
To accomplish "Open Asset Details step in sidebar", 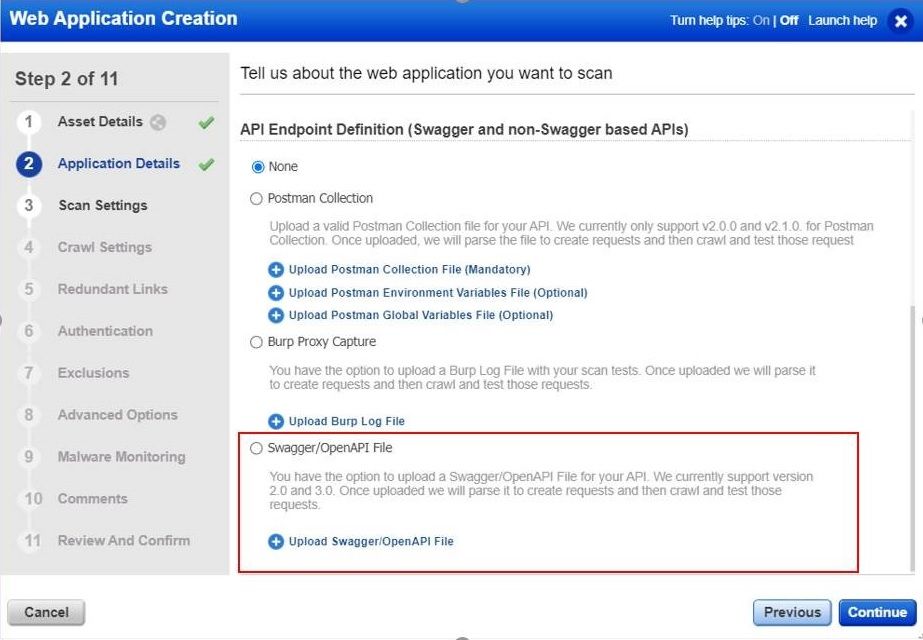I will [x=100, y=122].
